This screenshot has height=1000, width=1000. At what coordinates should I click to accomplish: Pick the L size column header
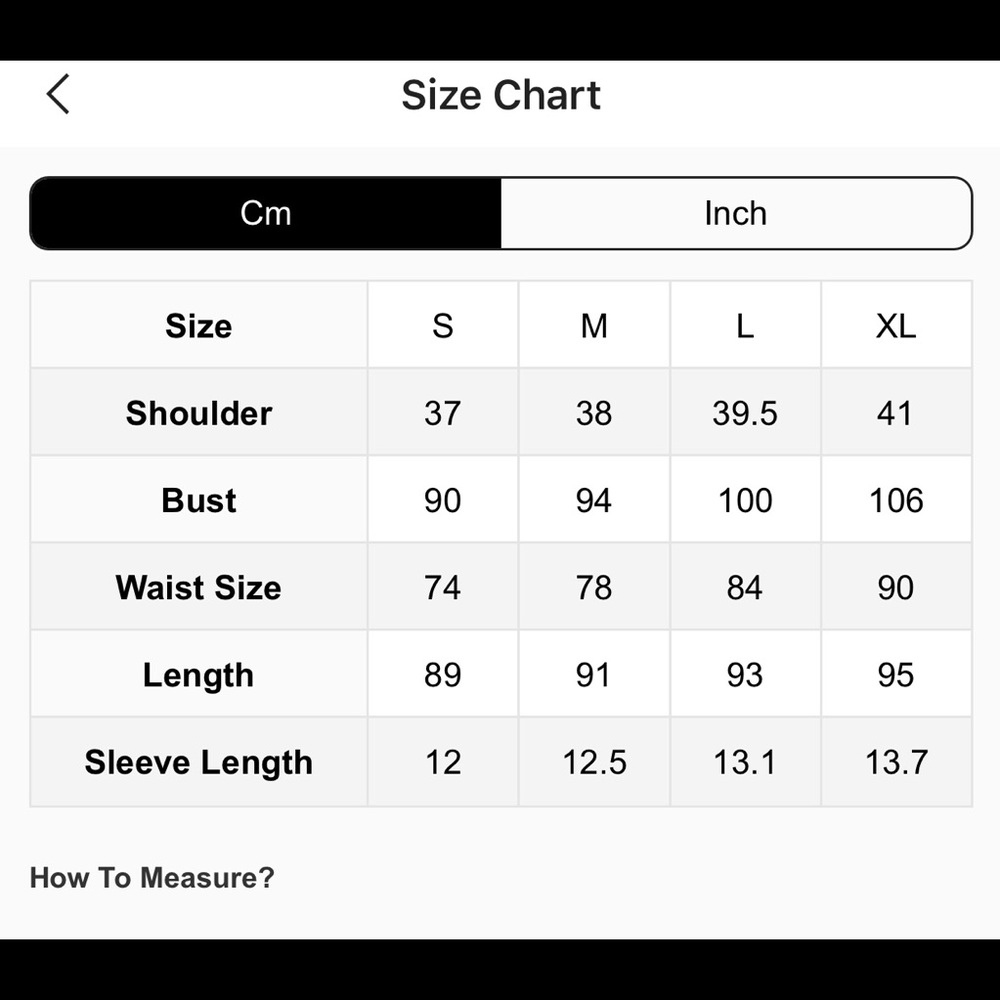point(745,326)
